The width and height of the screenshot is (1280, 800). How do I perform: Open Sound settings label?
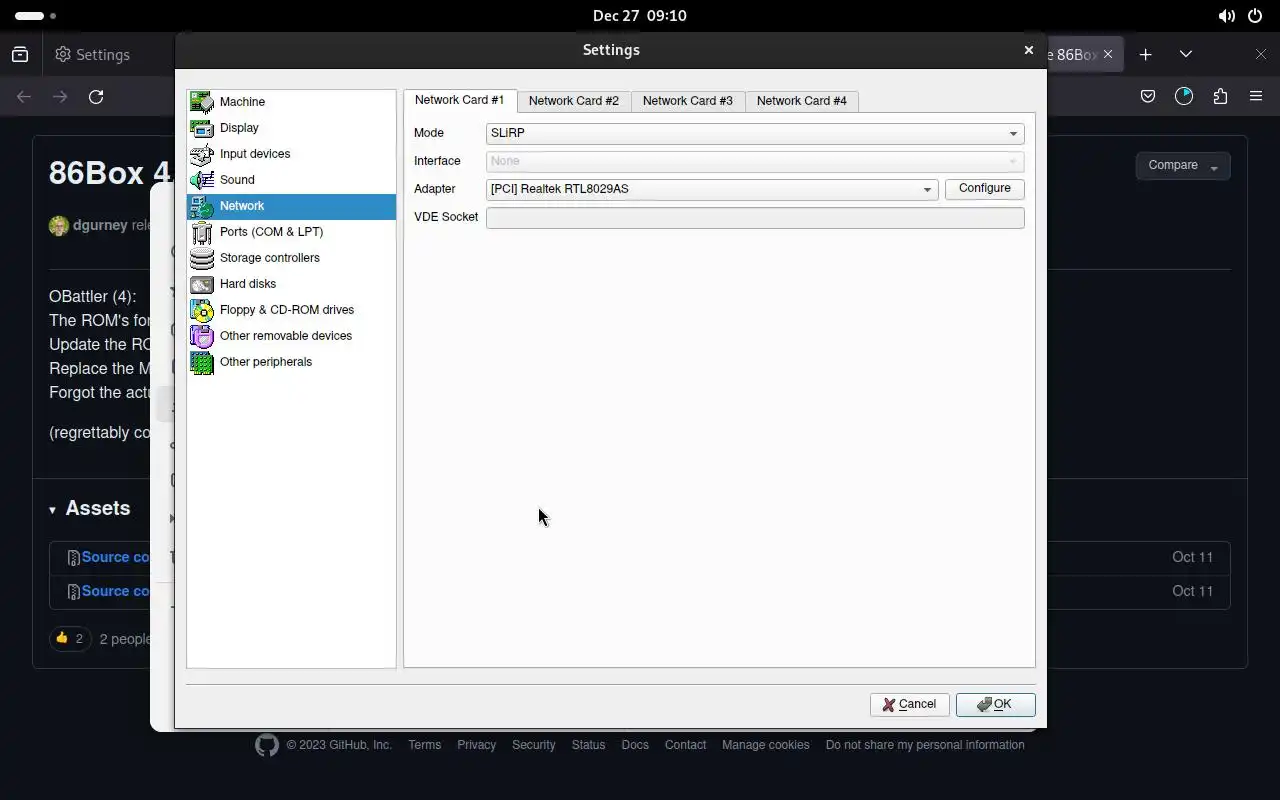coord(237,180)
